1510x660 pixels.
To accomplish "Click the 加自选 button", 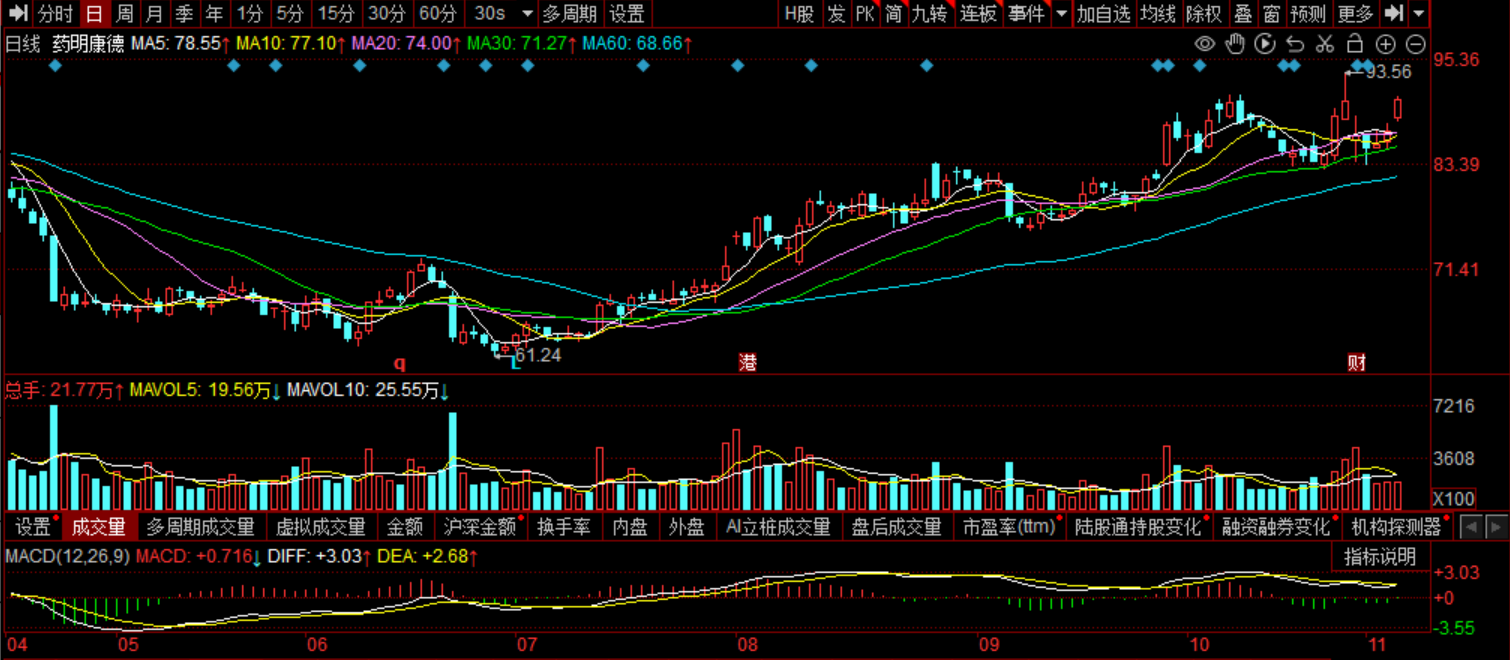I will [x=1103, y=14].
